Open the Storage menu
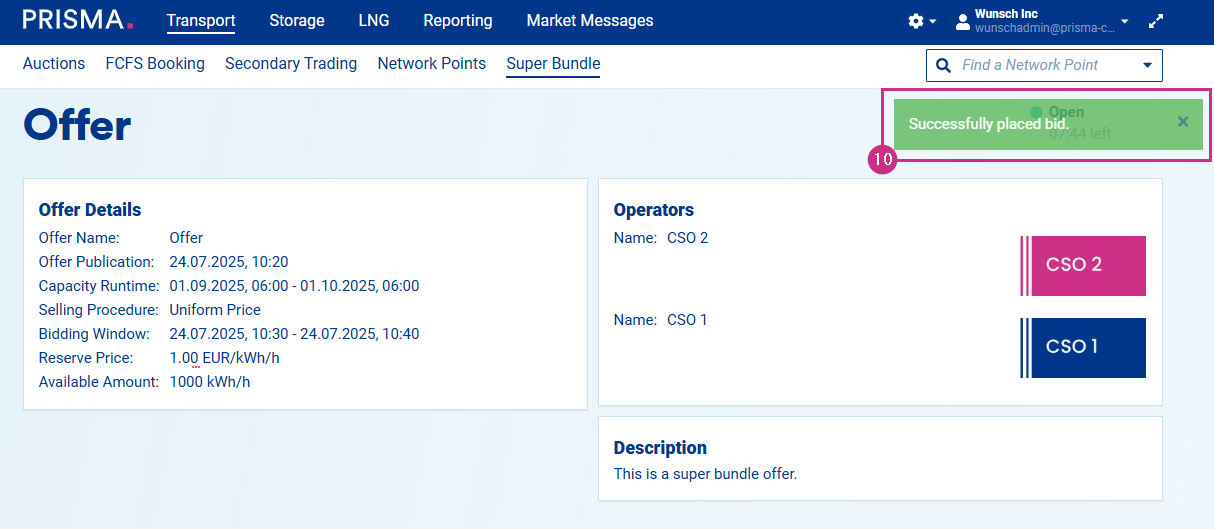Viewport: 1214px width, 529px height. point(297,21)
